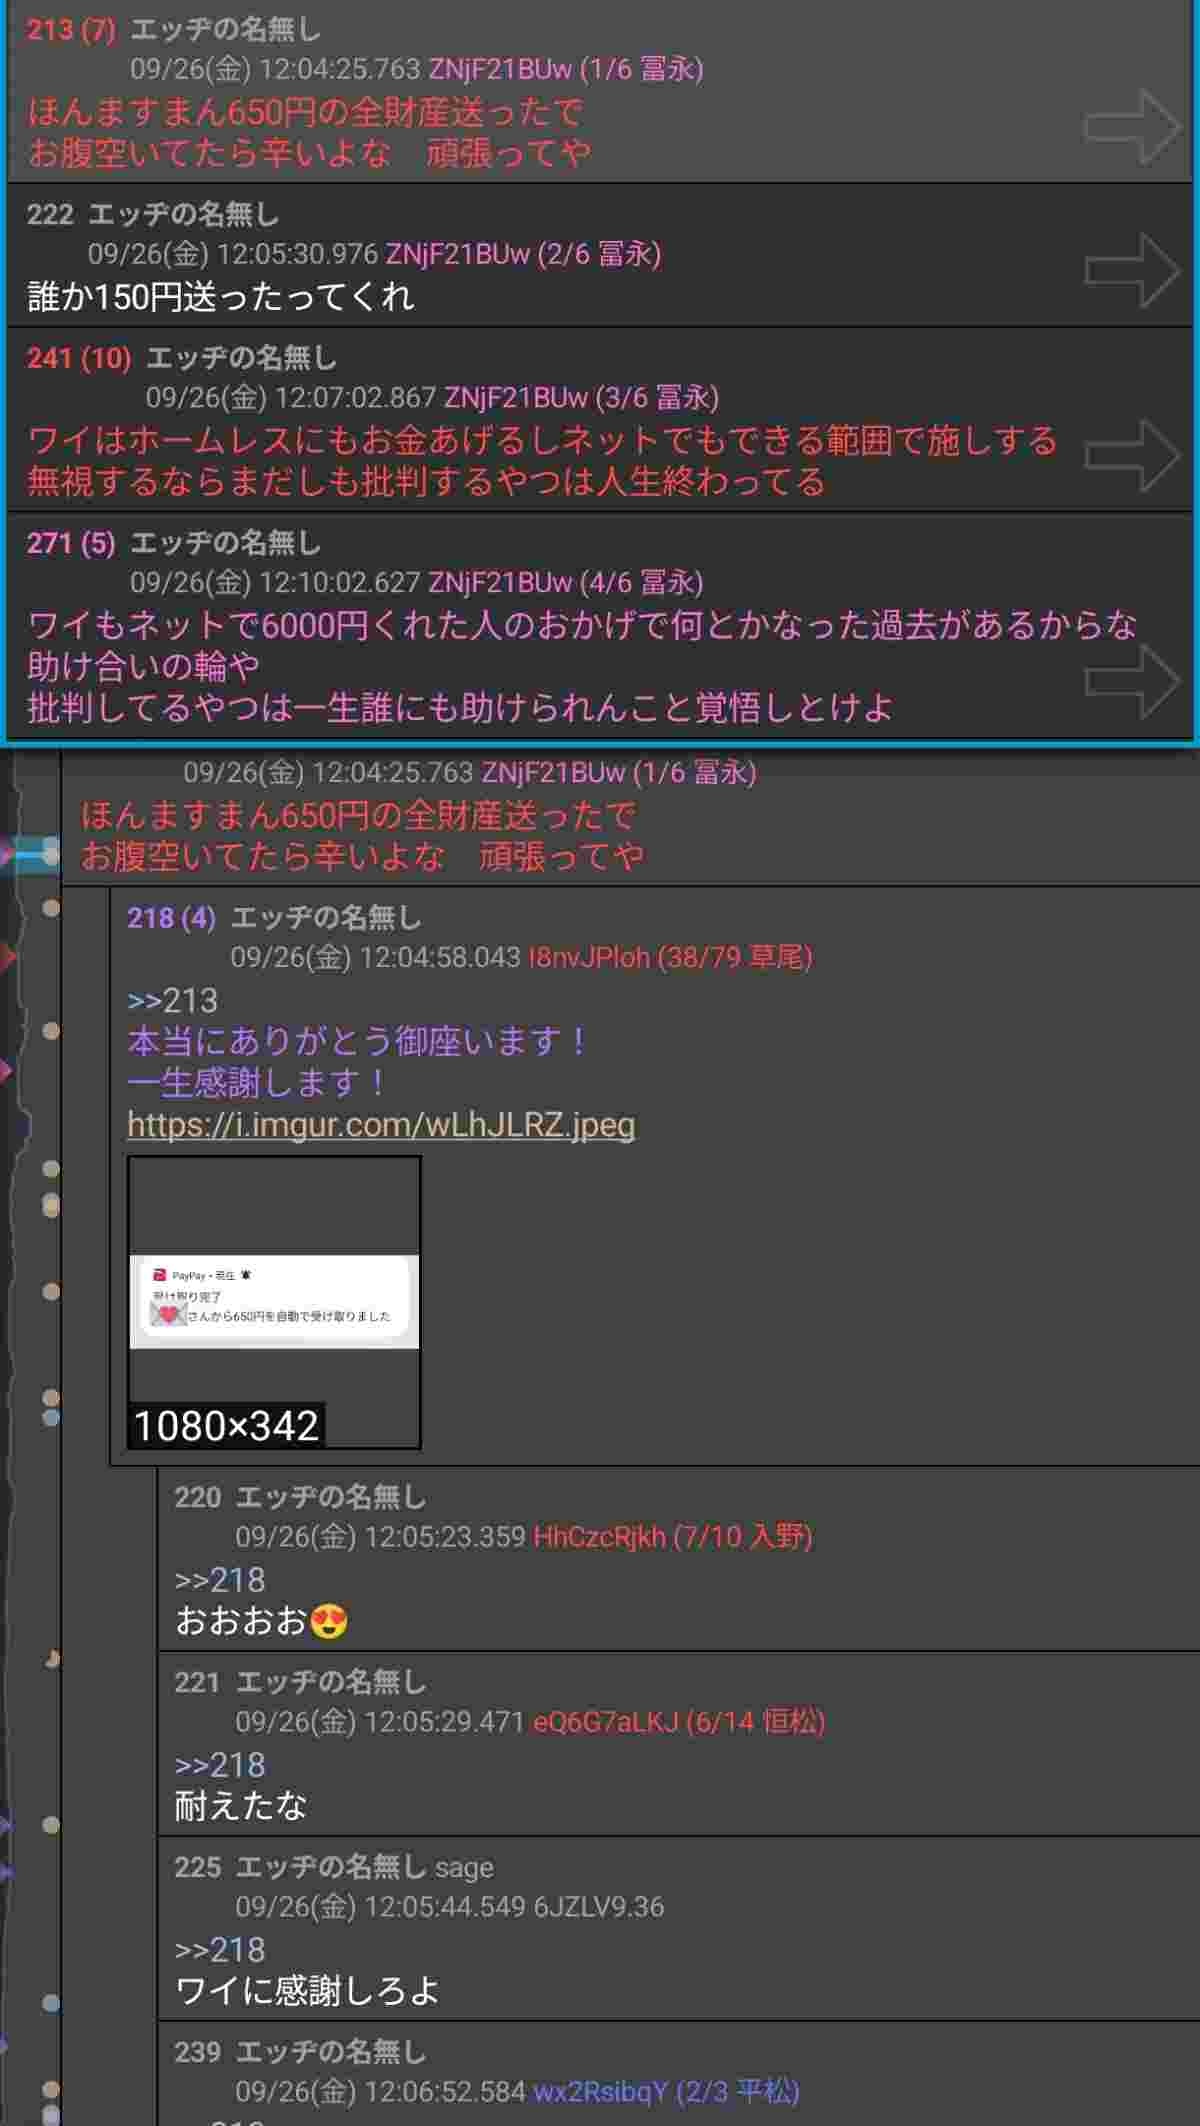Image resolution: width=1200 pixels, height=2126 pixels.
Task: Tap ID ZNjF21BUw (2/6) on post 222
Action: click(523, 254)
